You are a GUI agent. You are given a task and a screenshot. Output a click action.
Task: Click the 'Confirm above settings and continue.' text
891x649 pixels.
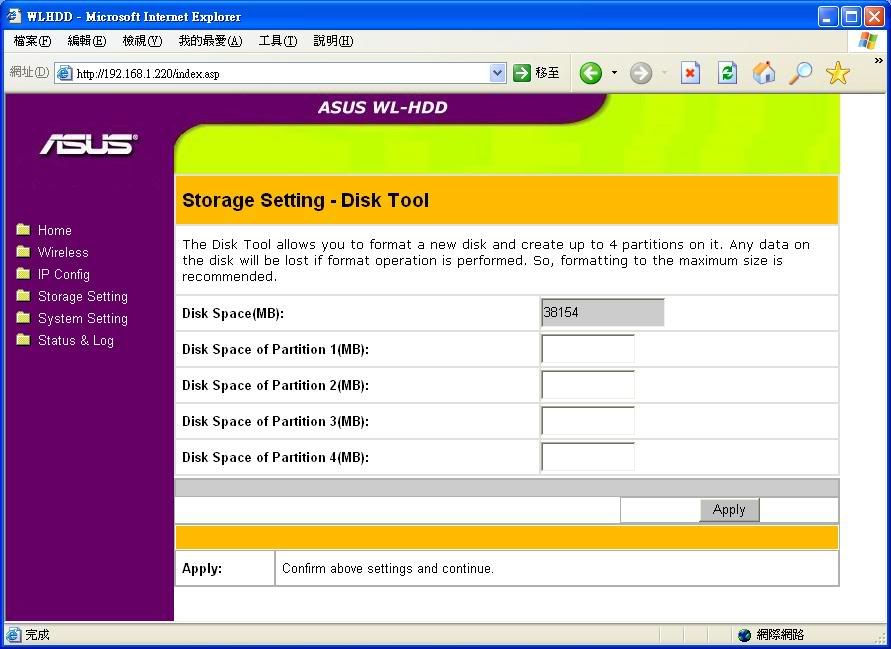(388, 568)
